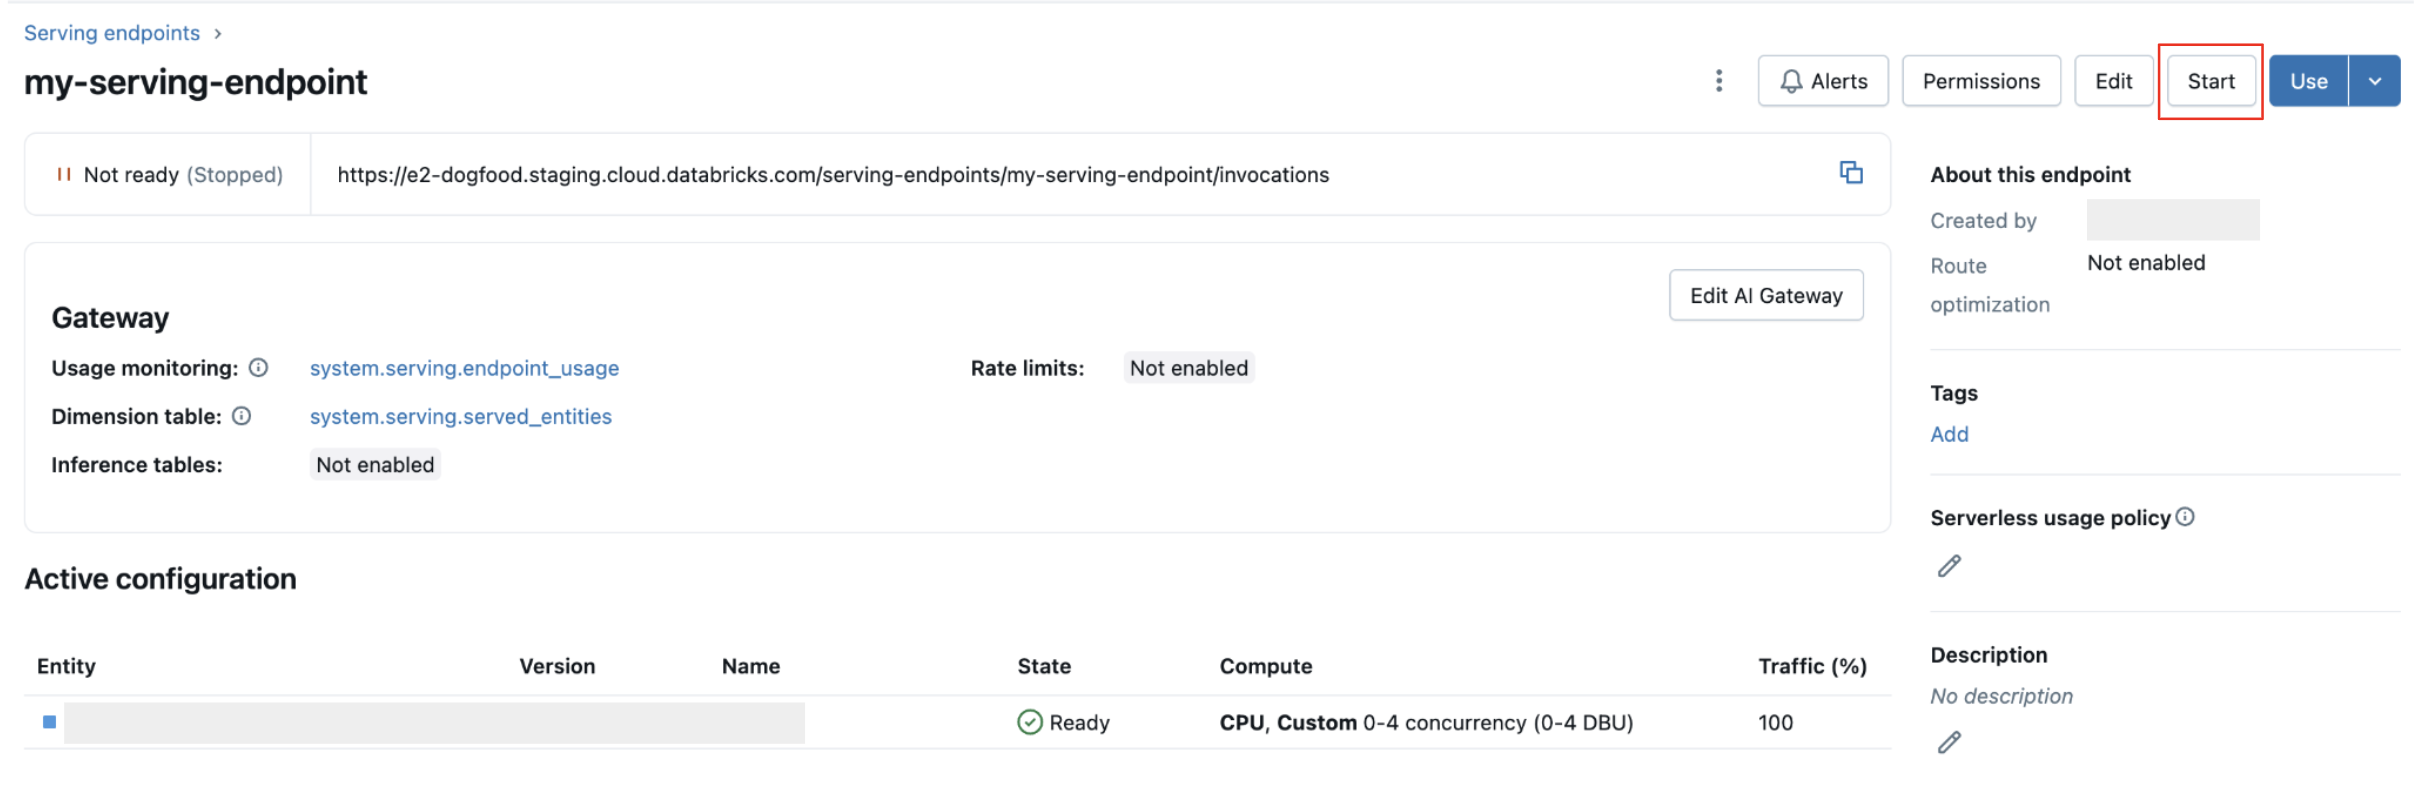Open the Serving endpoints breadcrumb chevron

pos(217,32)
